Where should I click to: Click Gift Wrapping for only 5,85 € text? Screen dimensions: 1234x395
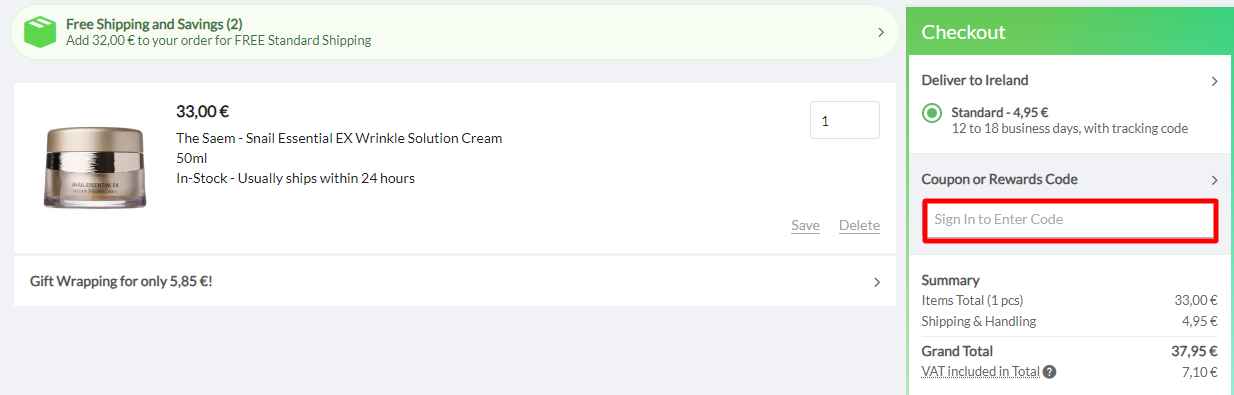[x=121, y=281]
